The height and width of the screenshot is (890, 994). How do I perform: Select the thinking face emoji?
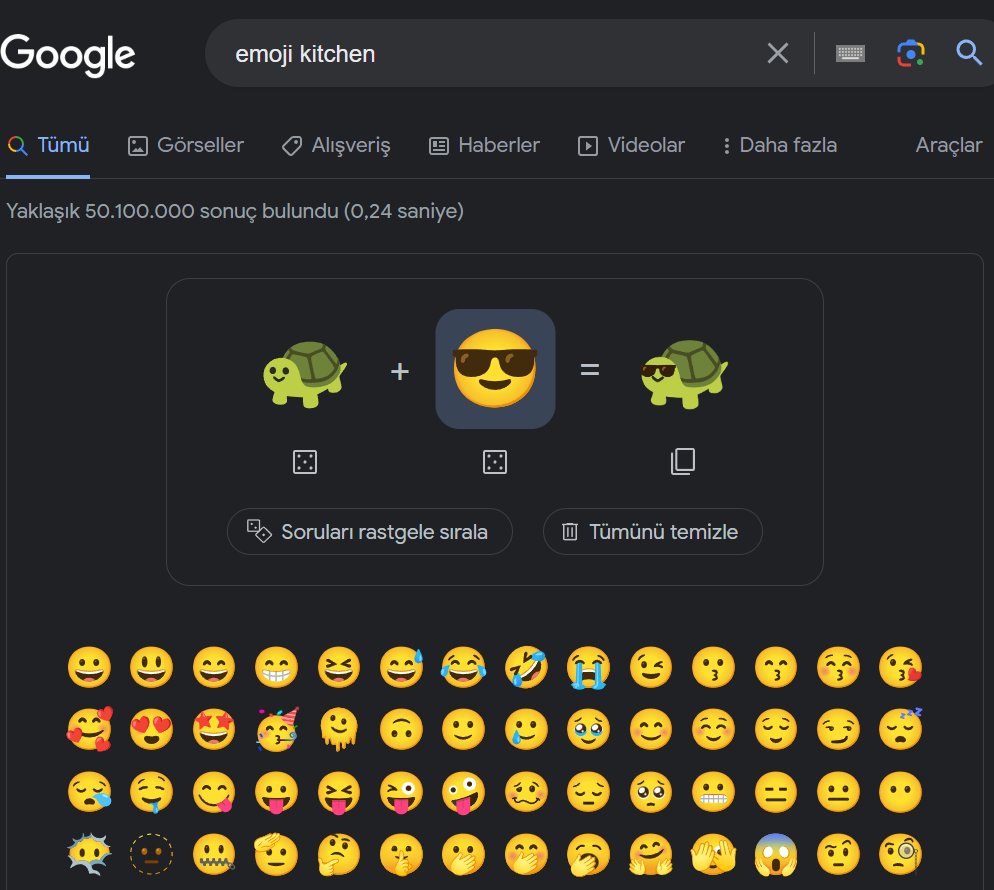(339, 854)
